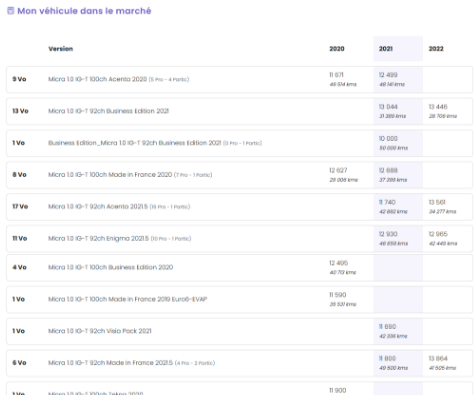Click the 13 446 price for 2022
Image resolution: width=476 pixels, height=395 pixels.
pyautogui.click(x=438, y=107)
